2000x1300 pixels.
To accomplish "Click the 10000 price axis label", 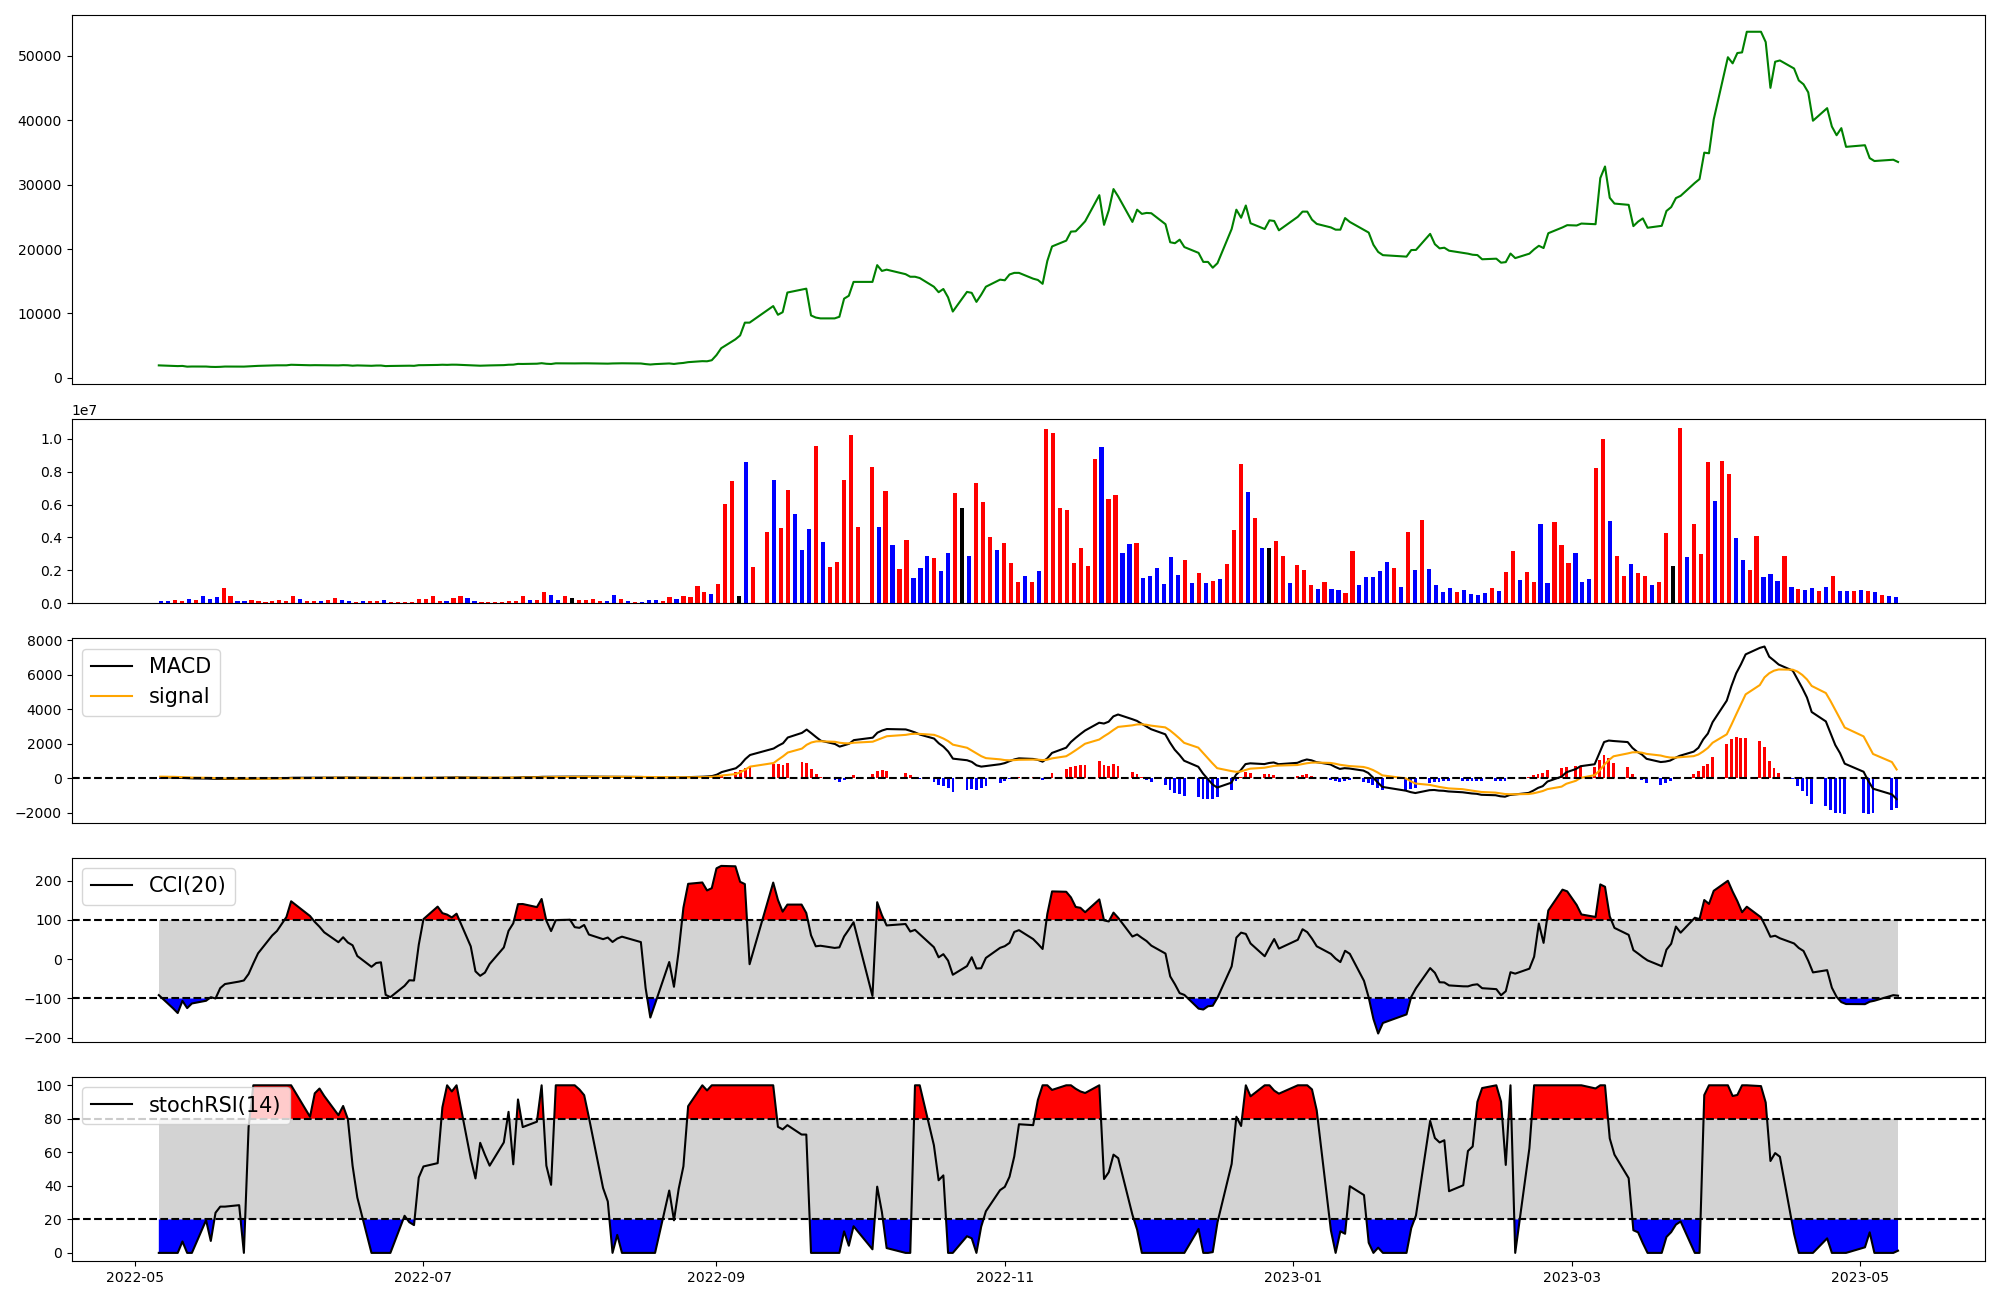I will 40,314.
